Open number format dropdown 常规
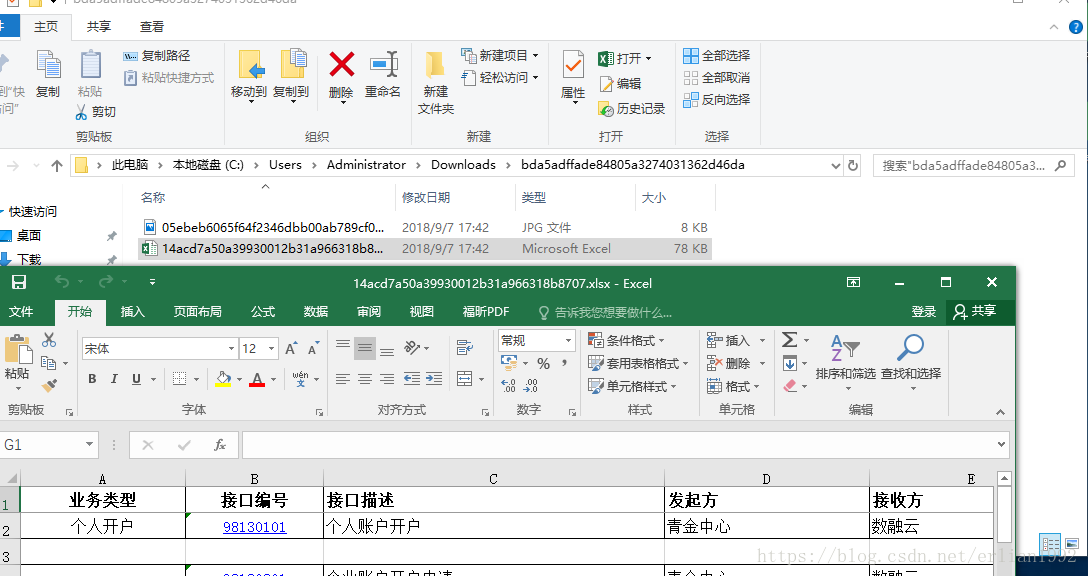 [568, 340]
